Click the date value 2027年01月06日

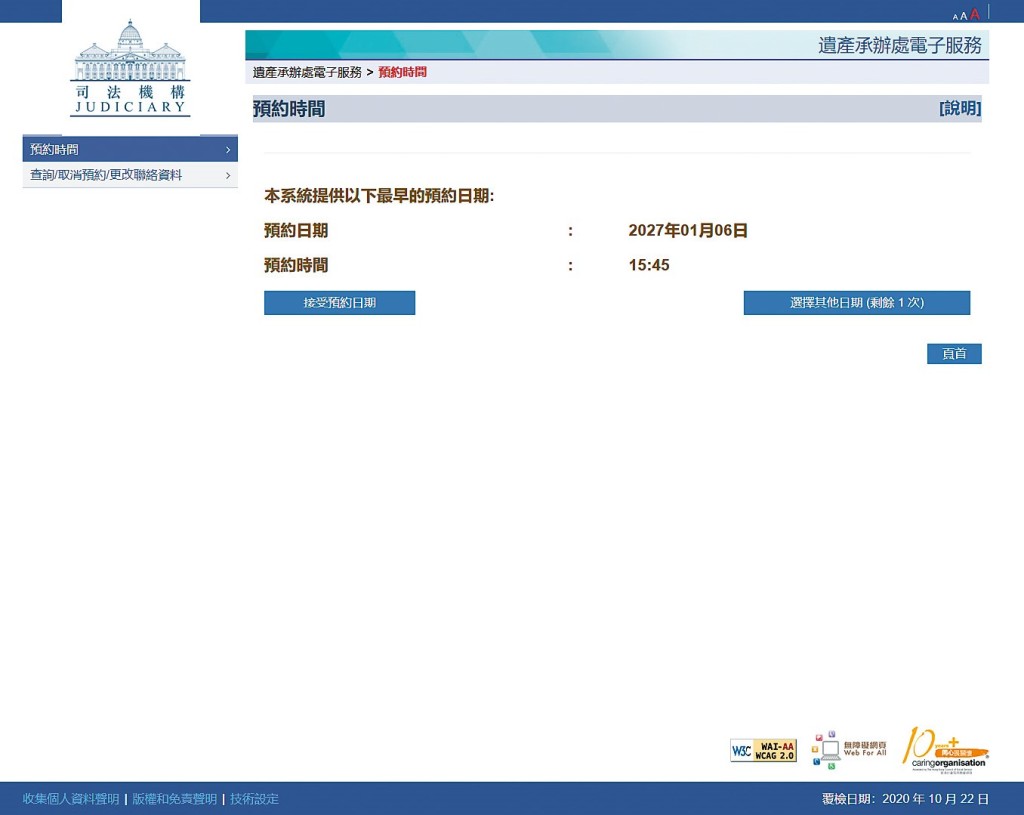[x=688, y=231]
